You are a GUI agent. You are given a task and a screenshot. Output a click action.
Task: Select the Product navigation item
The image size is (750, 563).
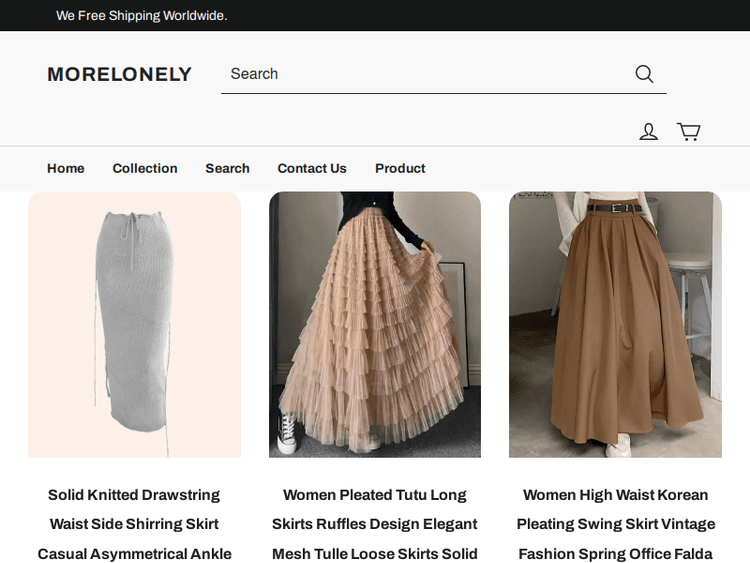point(400,168)
